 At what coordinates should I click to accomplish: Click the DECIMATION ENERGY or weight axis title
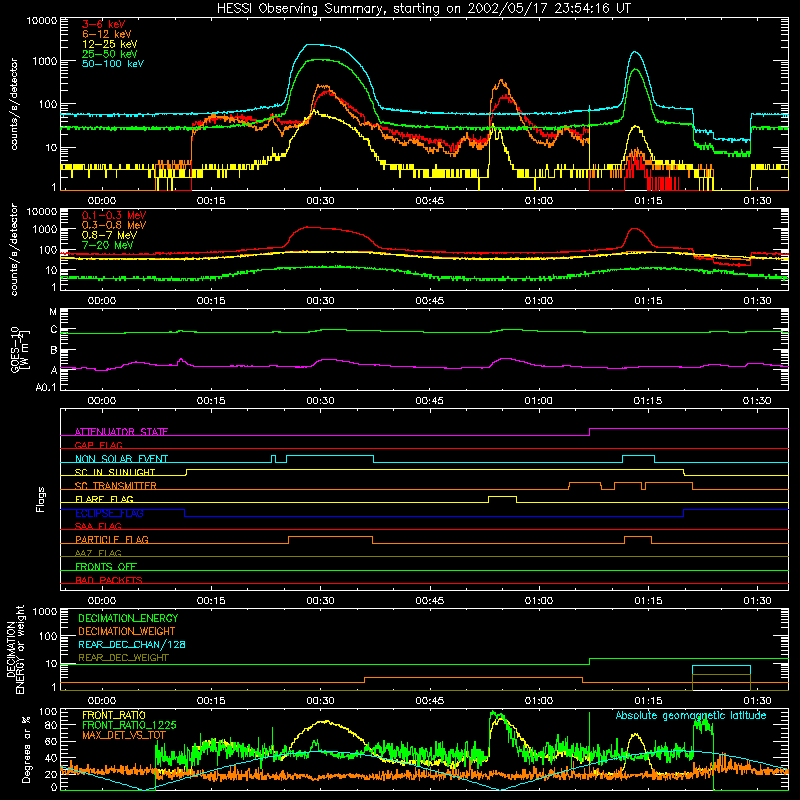[15, 649]
